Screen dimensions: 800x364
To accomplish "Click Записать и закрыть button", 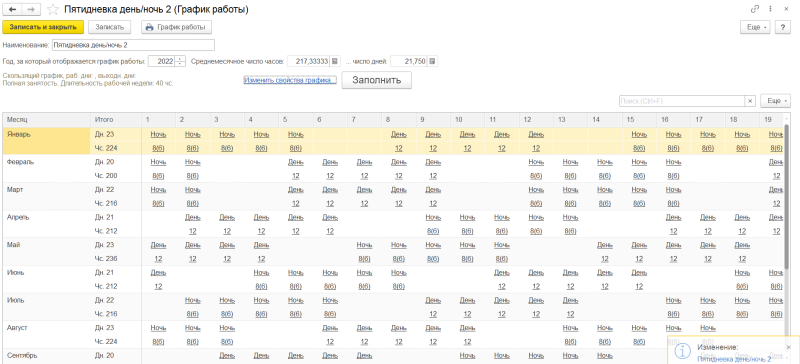I will pos(43,27).
